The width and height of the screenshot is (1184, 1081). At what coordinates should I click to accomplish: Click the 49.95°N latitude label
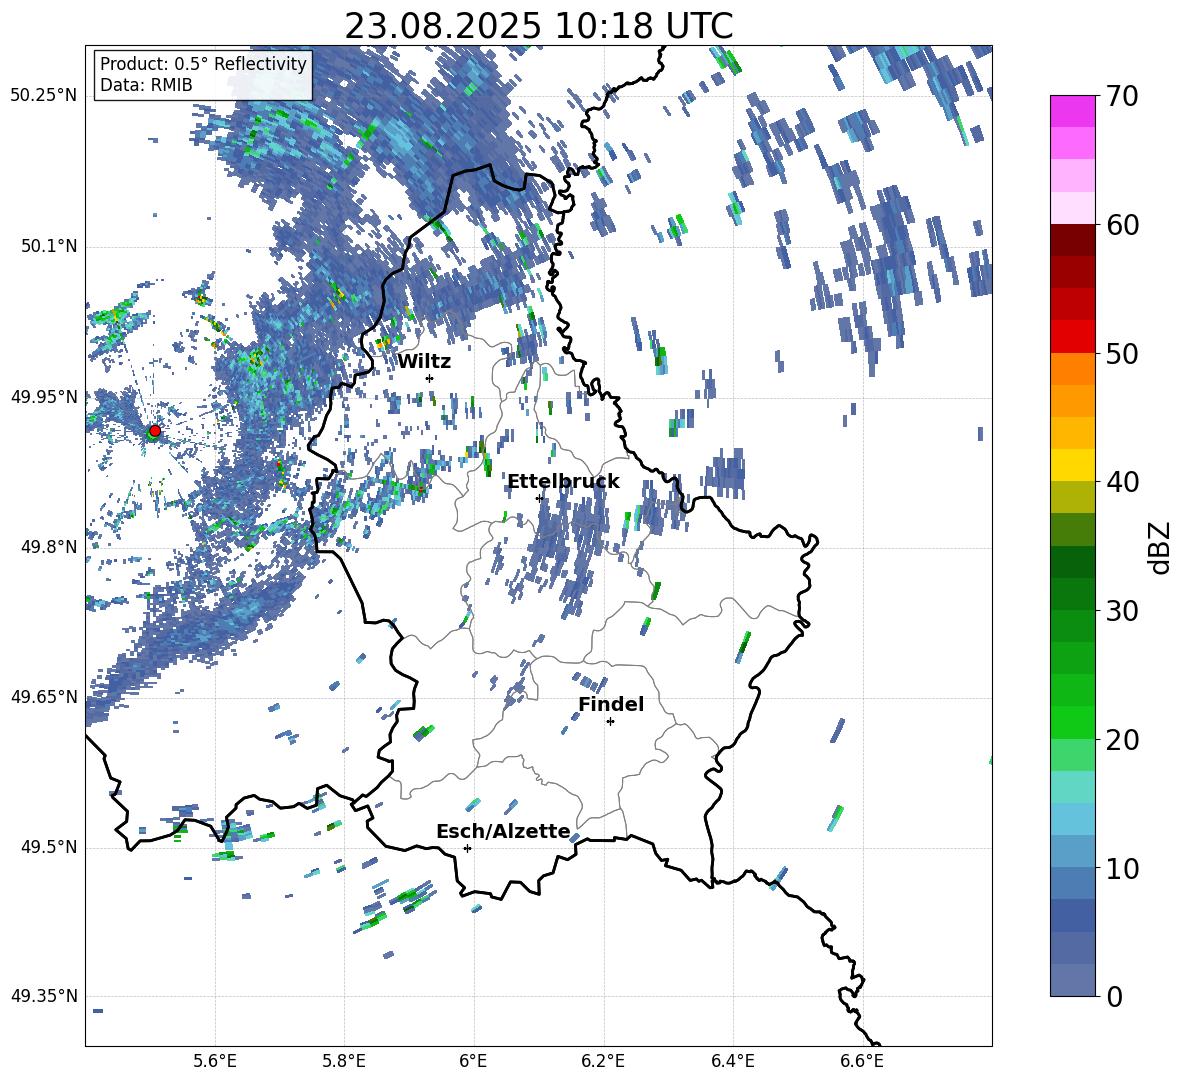click(x=44, y=396)
